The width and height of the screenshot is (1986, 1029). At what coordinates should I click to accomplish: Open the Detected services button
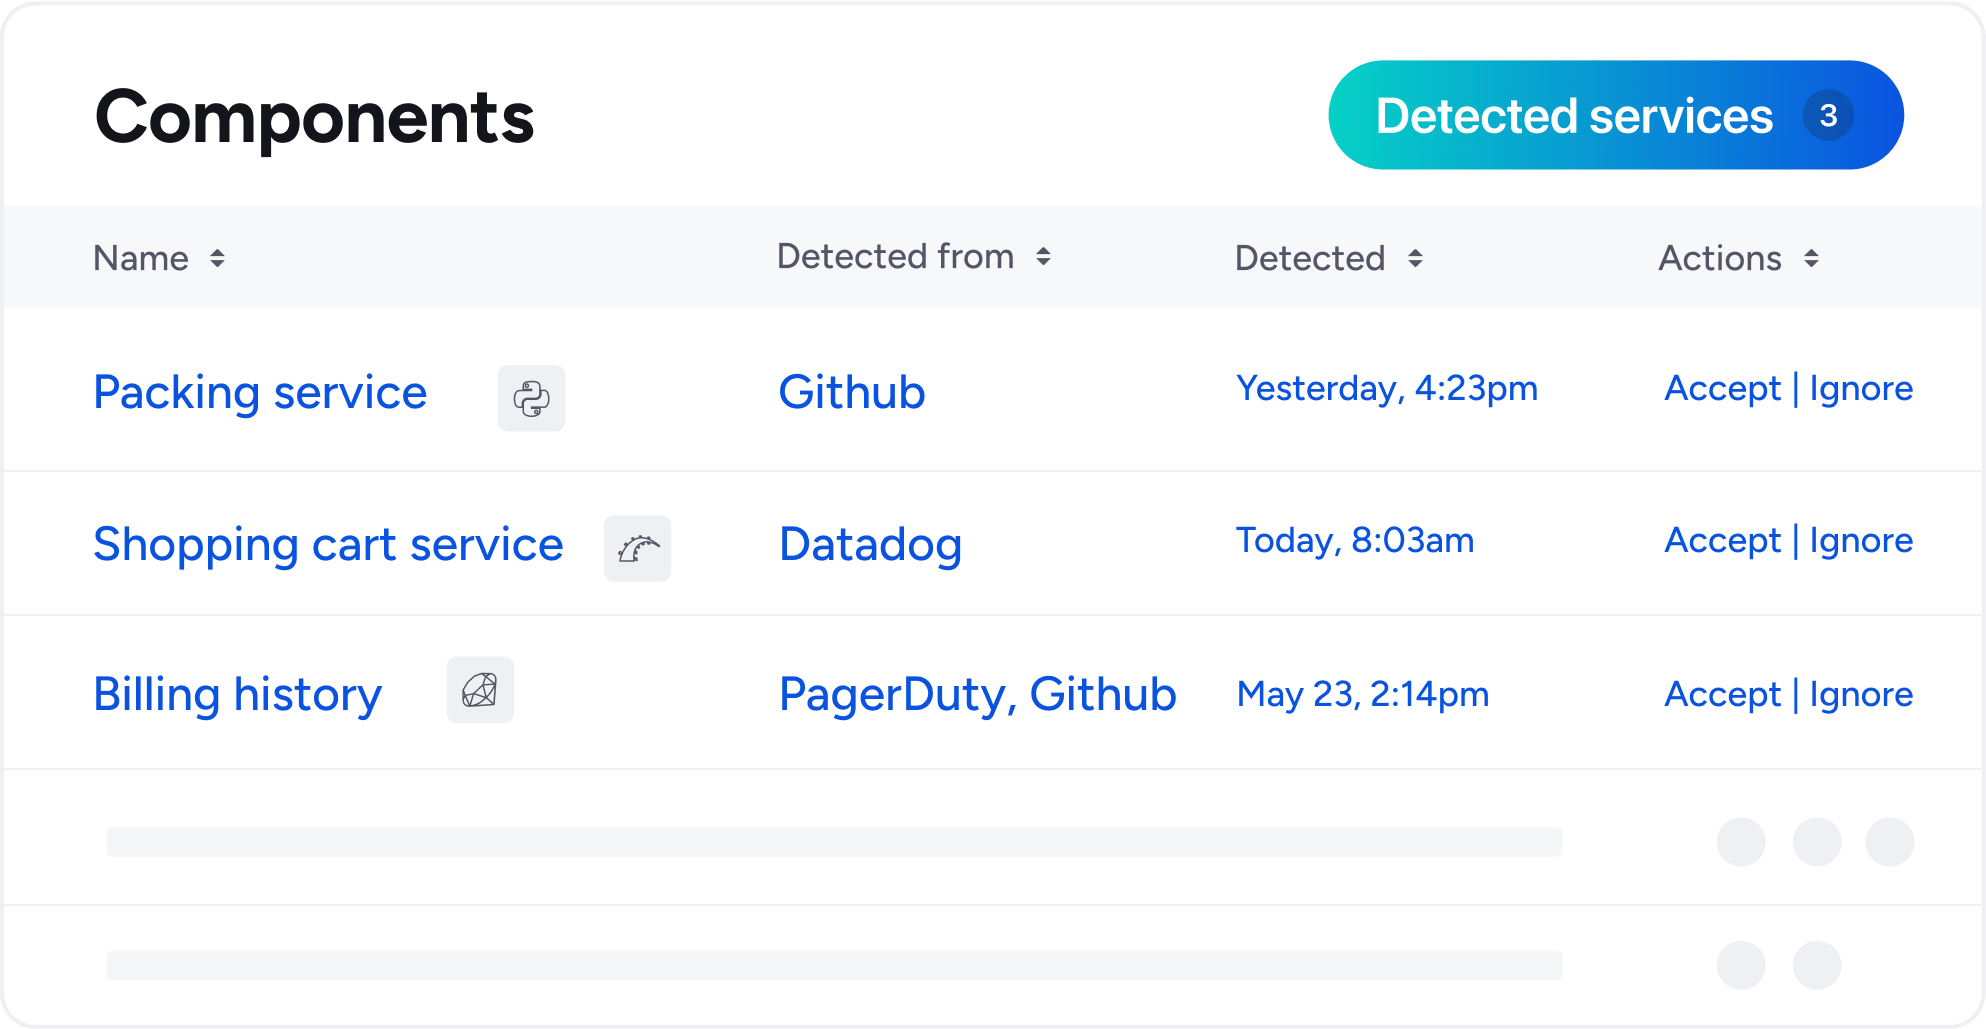(x=1615, y=115)
